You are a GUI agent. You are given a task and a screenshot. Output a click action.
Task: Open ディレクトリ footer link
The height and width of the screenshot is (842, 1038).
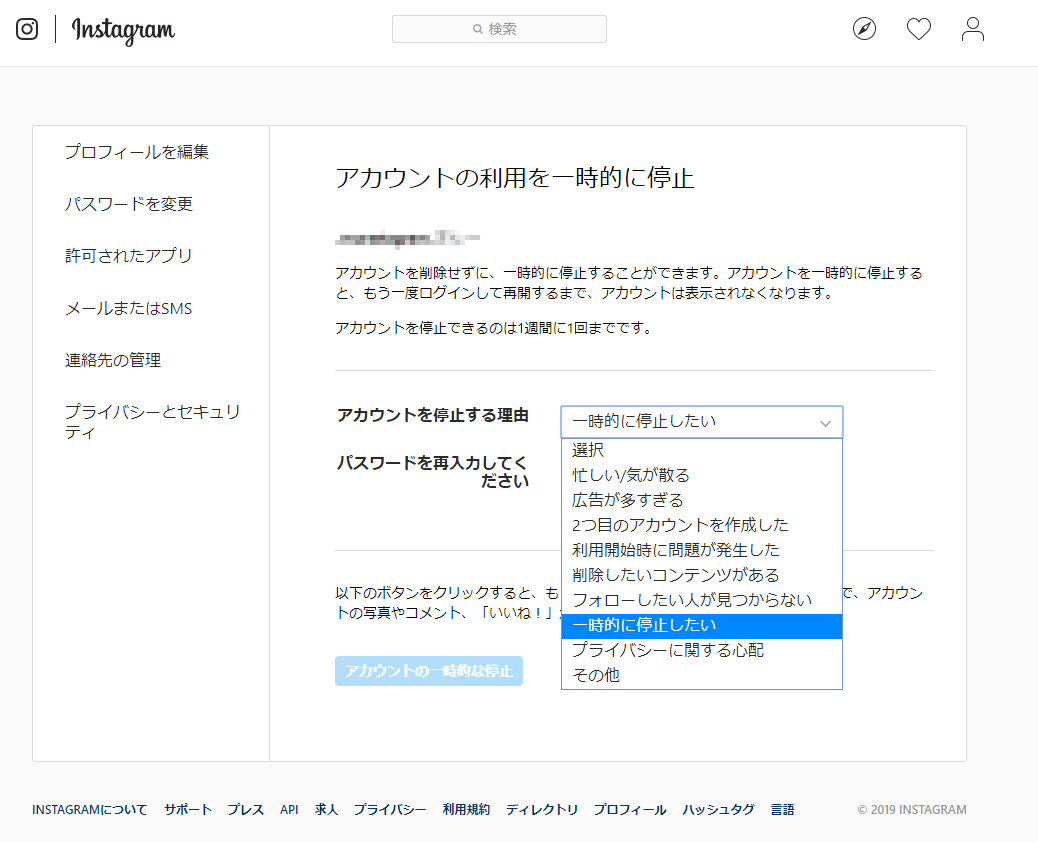[x=542, y=810]
